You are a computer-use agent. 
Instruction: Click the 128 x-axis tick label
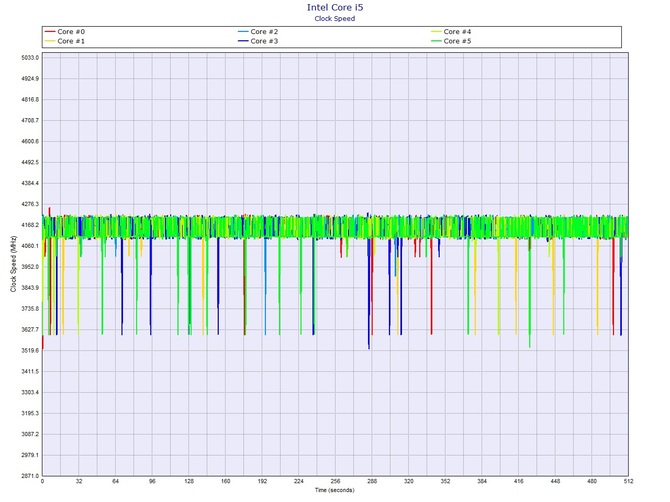[189, 481]
